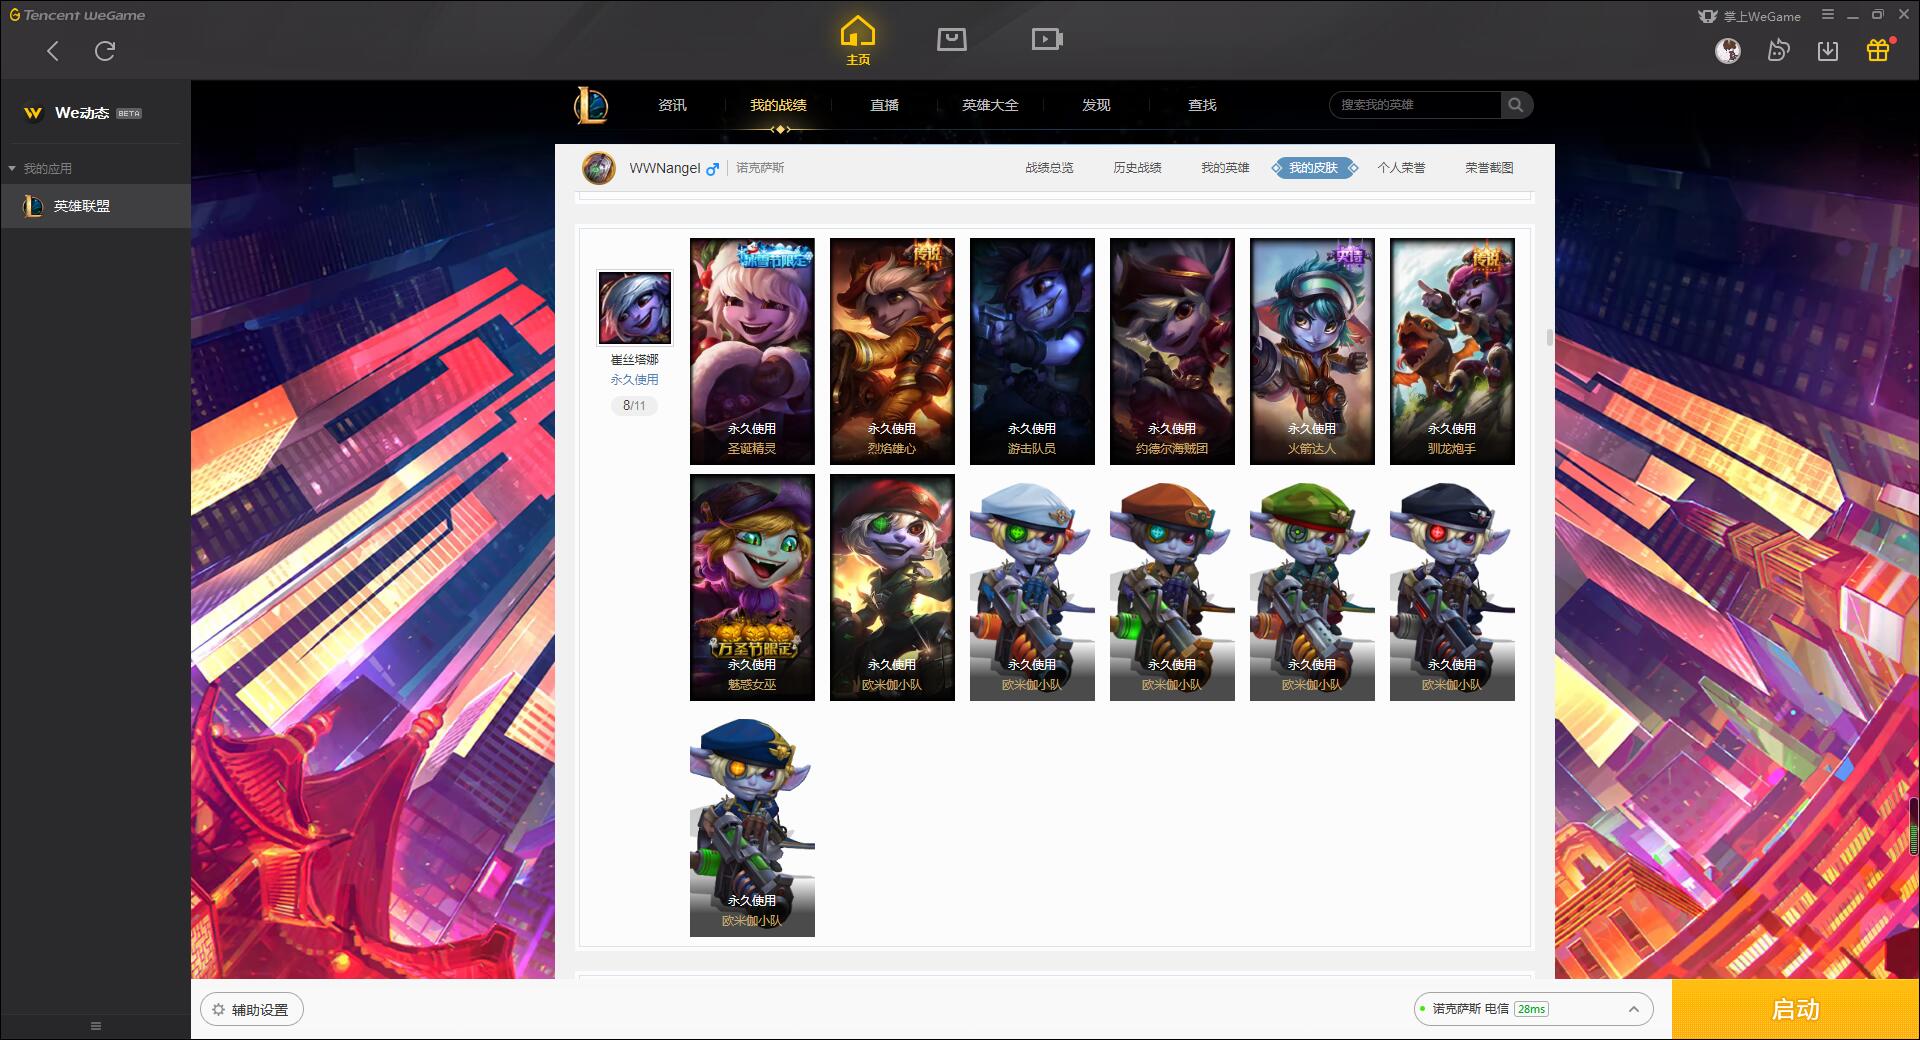Open the 欧米伽小队 black cap chroma card
Image resolution: width=1920 pixels, height=1040 pixels.
point(1452,587)
